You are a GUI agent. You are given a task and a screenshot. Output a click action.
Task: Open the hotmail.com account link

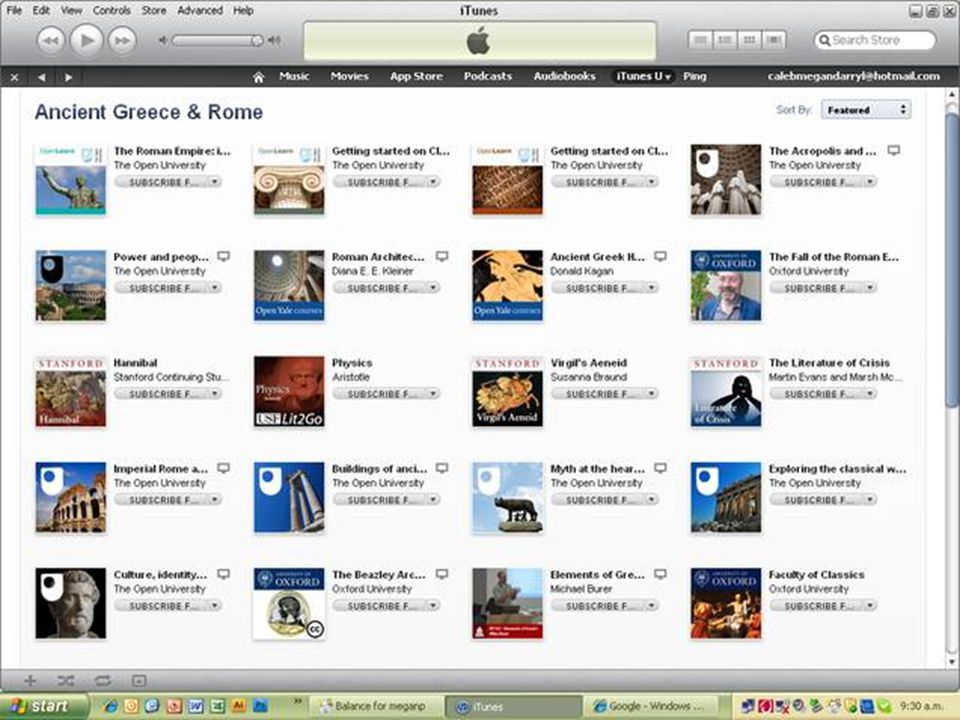[853, 77]
